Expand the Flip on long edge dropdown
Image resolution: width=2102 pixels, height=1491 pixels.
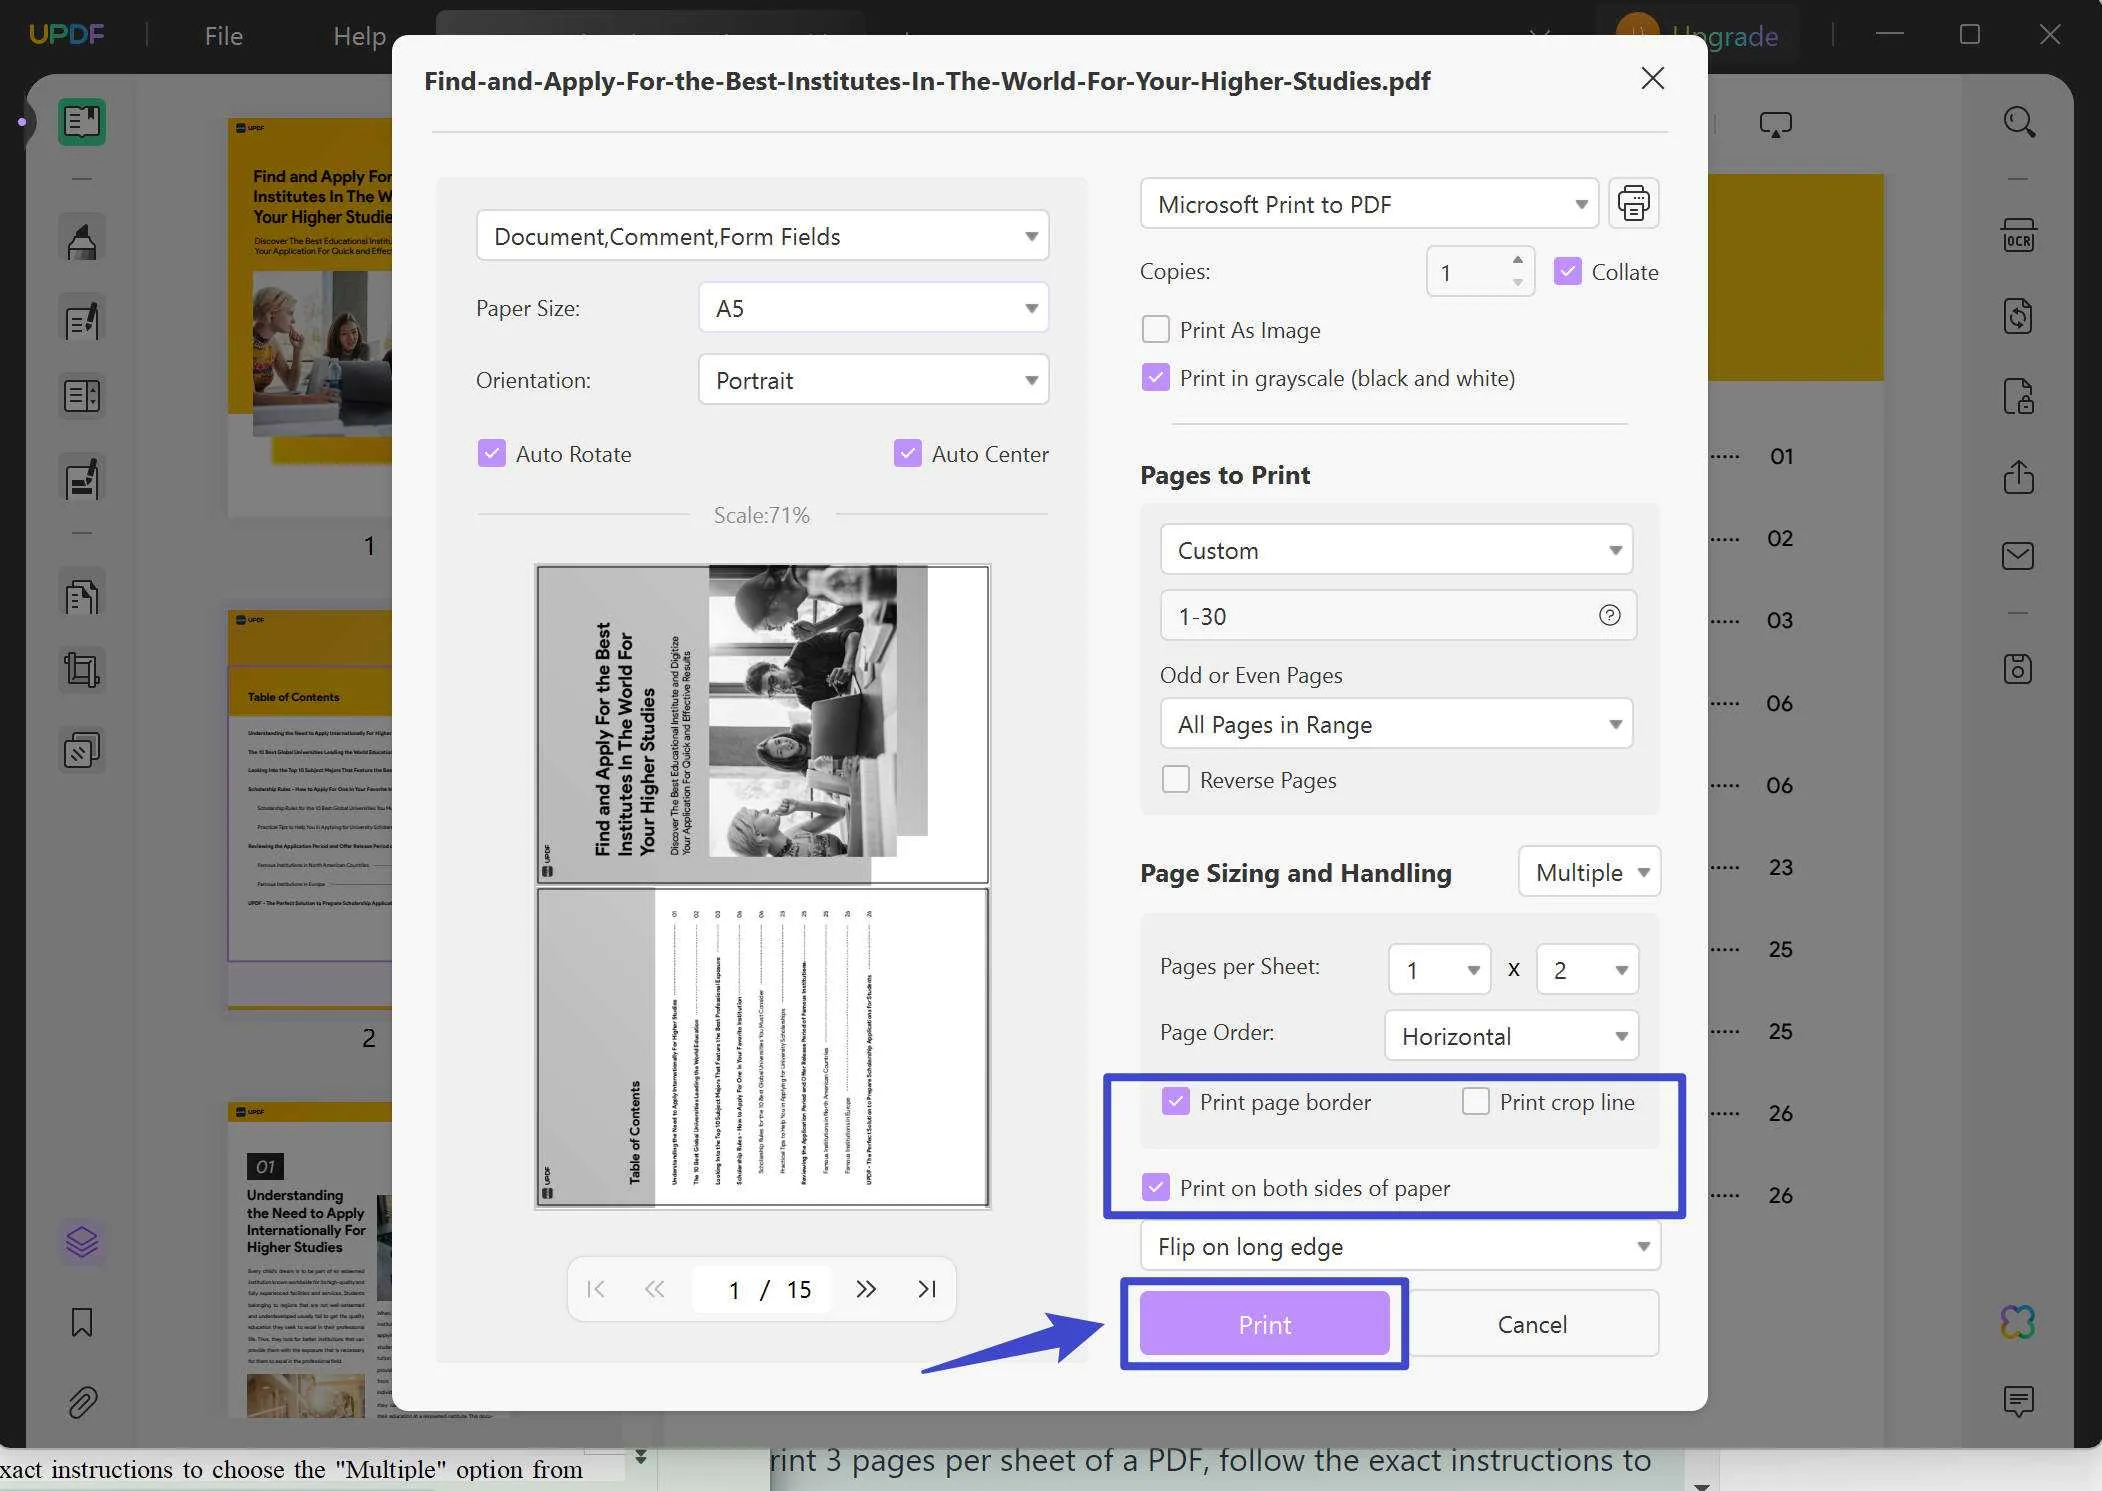click(1644, 1246)
